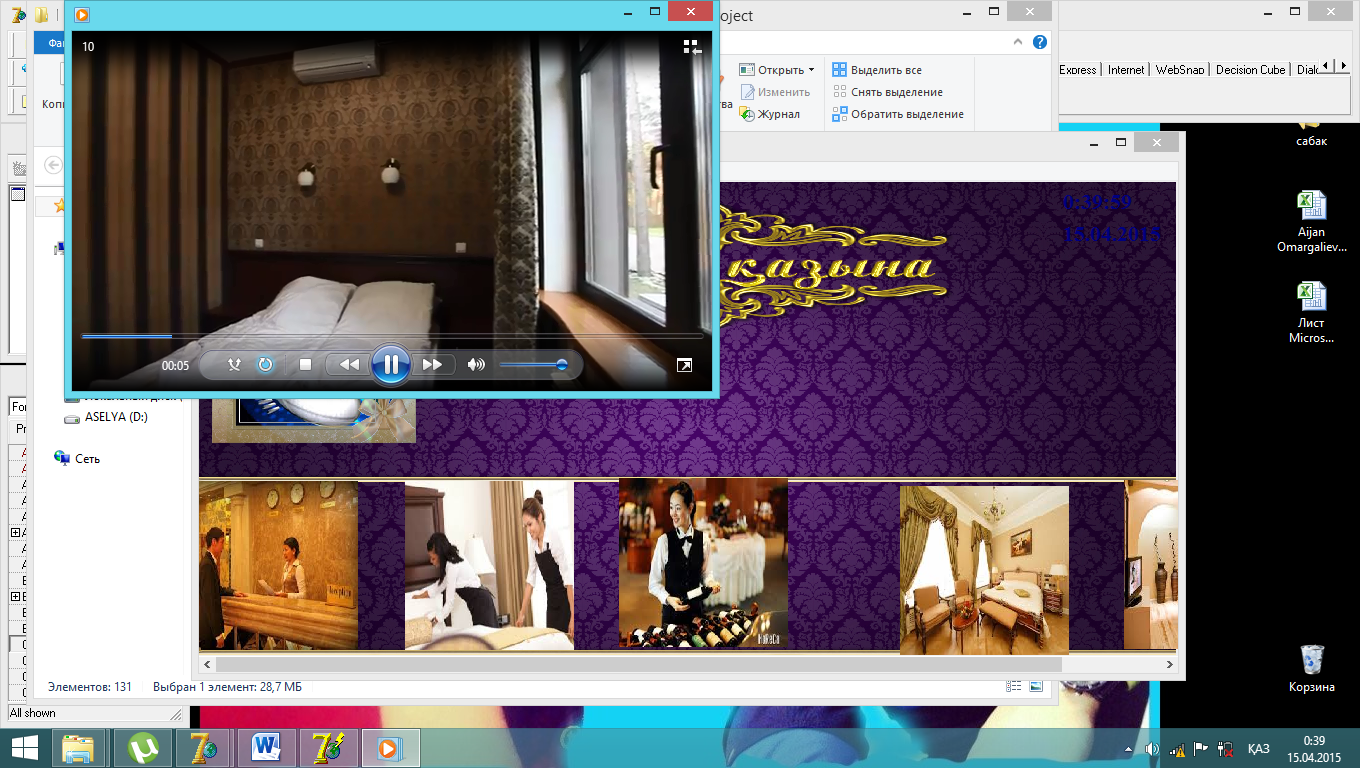This screenshot has width=1360, height=768.
Task: Click the luxury bedroom photo
Action: coord(984,570)
